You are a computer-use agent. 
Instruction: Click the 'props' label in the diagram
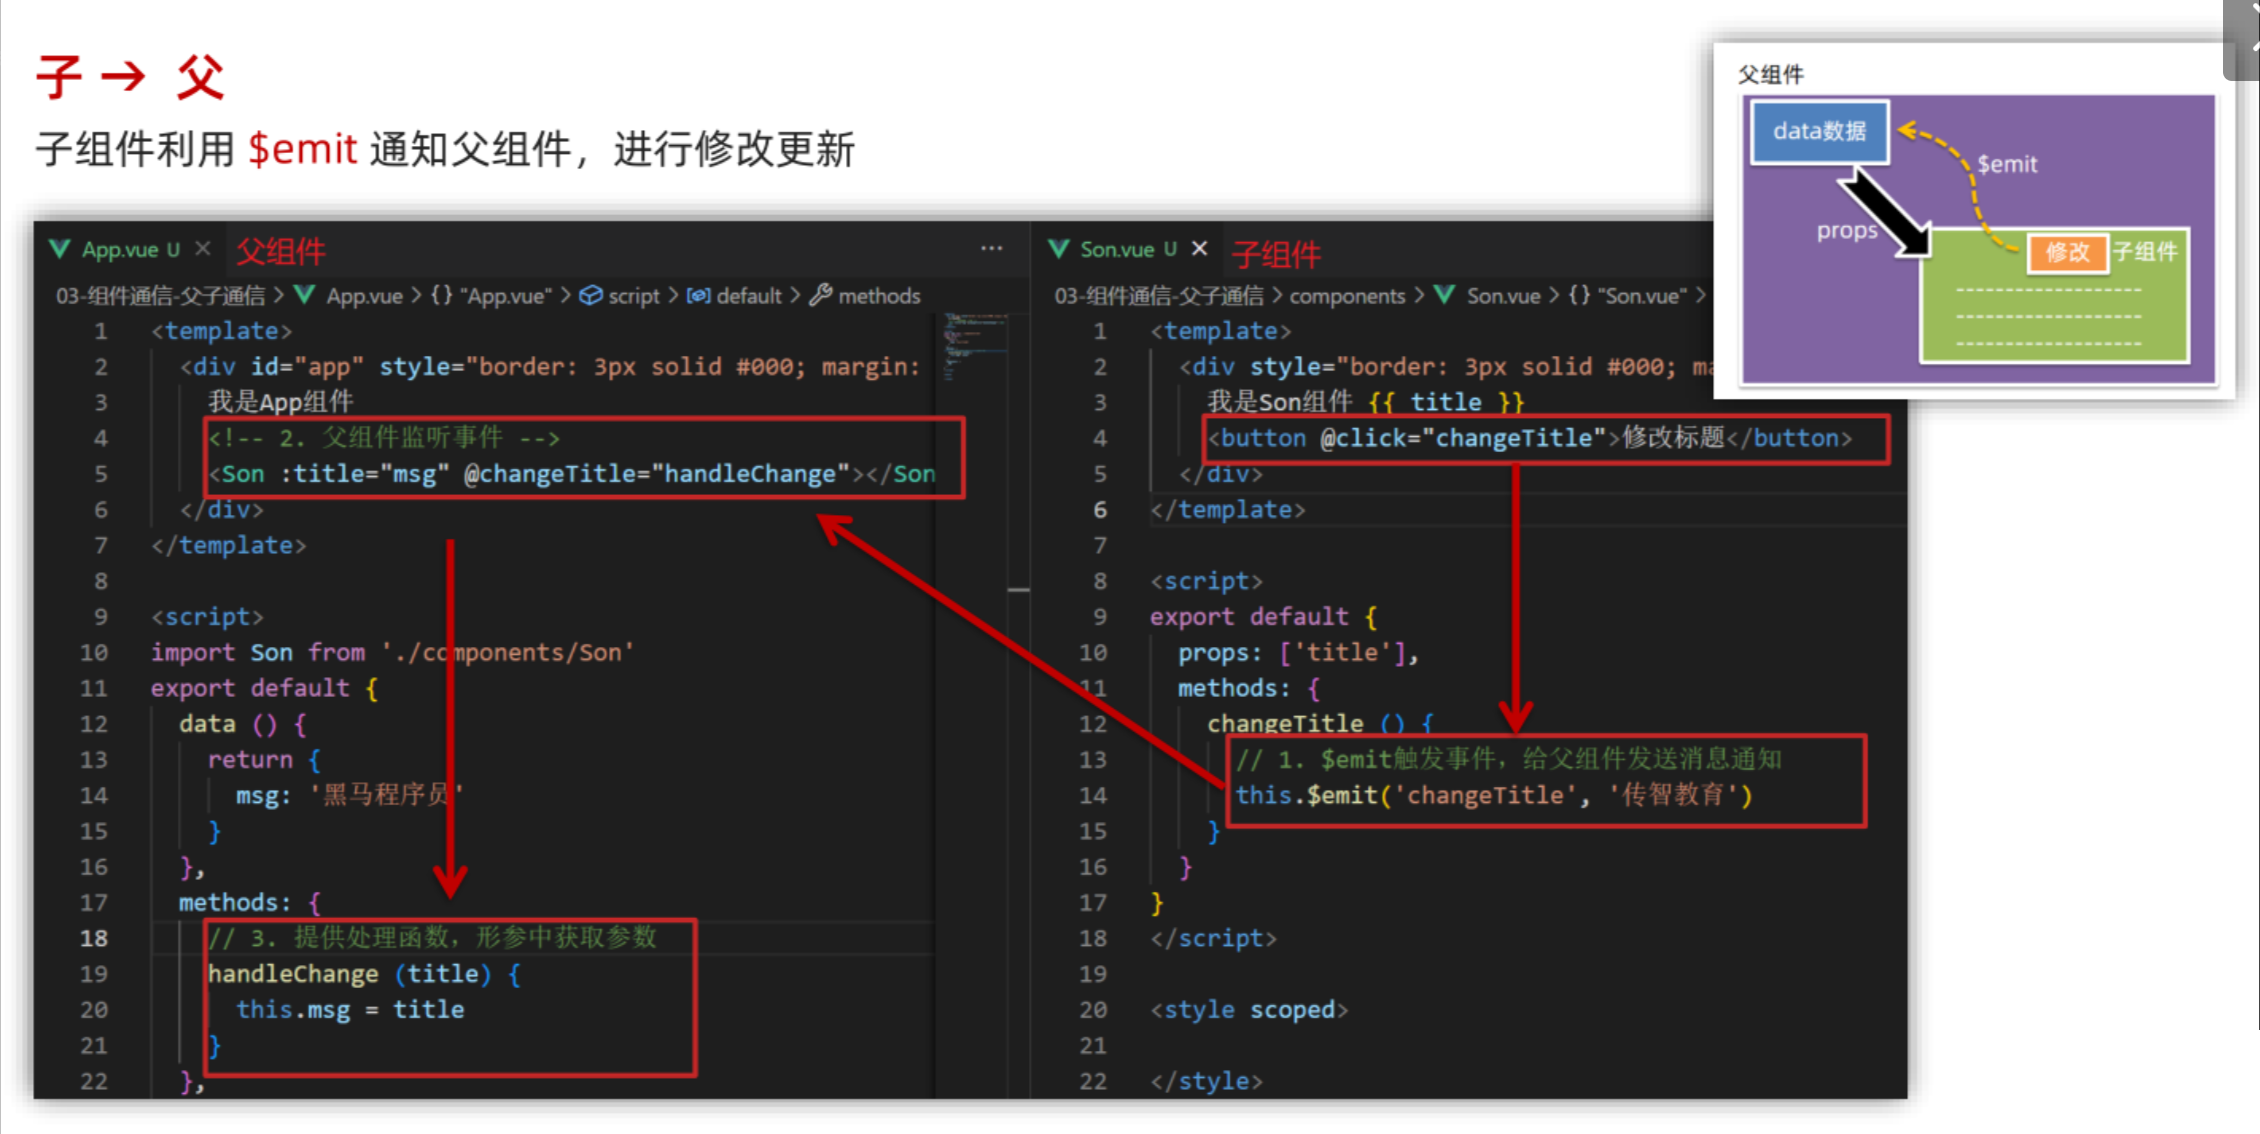[1846, 230]
